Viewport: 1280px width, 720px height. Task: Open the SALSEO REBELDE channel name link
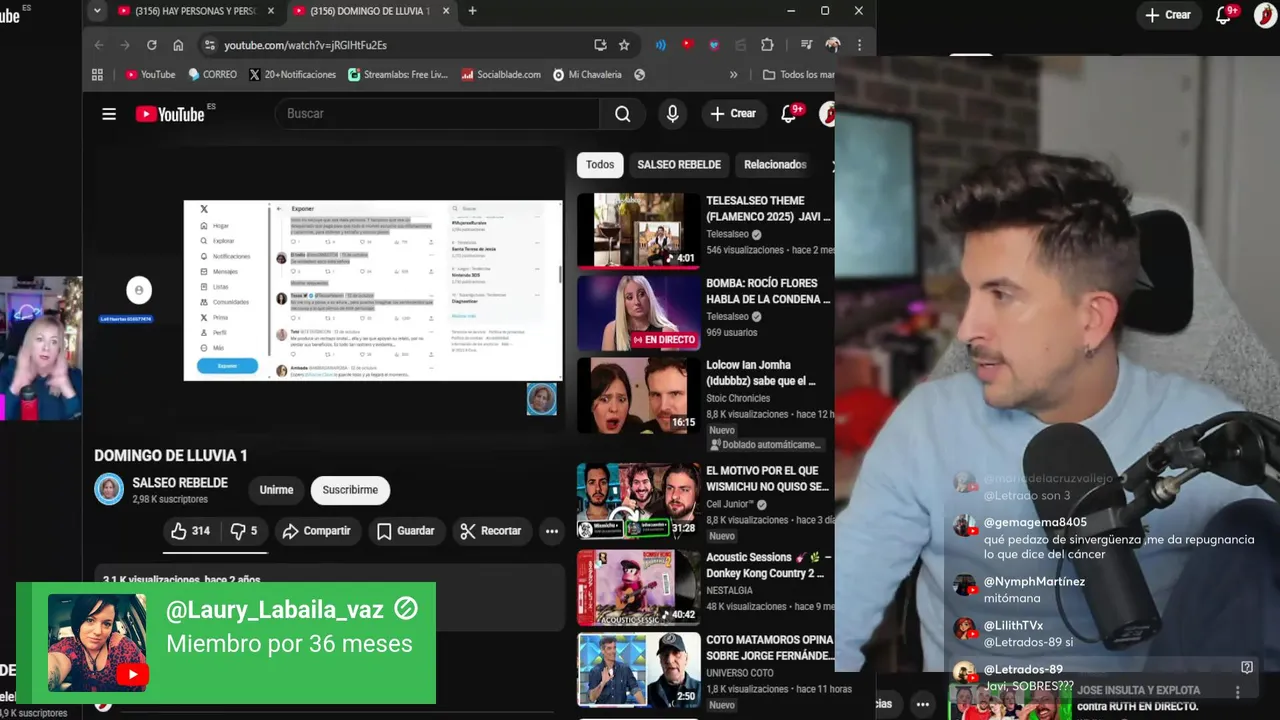180,483
